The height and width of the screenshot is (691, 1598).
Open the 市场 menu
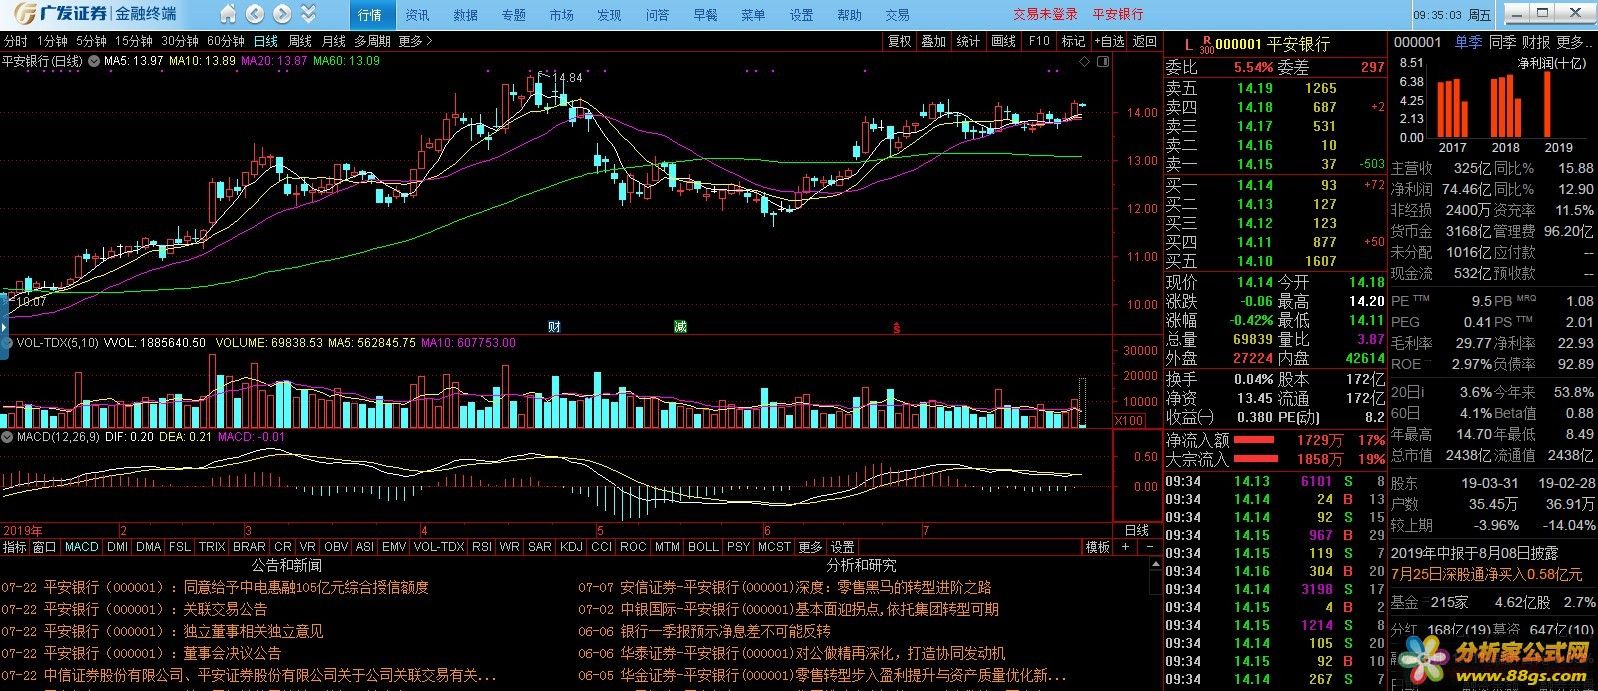[561, 15]
